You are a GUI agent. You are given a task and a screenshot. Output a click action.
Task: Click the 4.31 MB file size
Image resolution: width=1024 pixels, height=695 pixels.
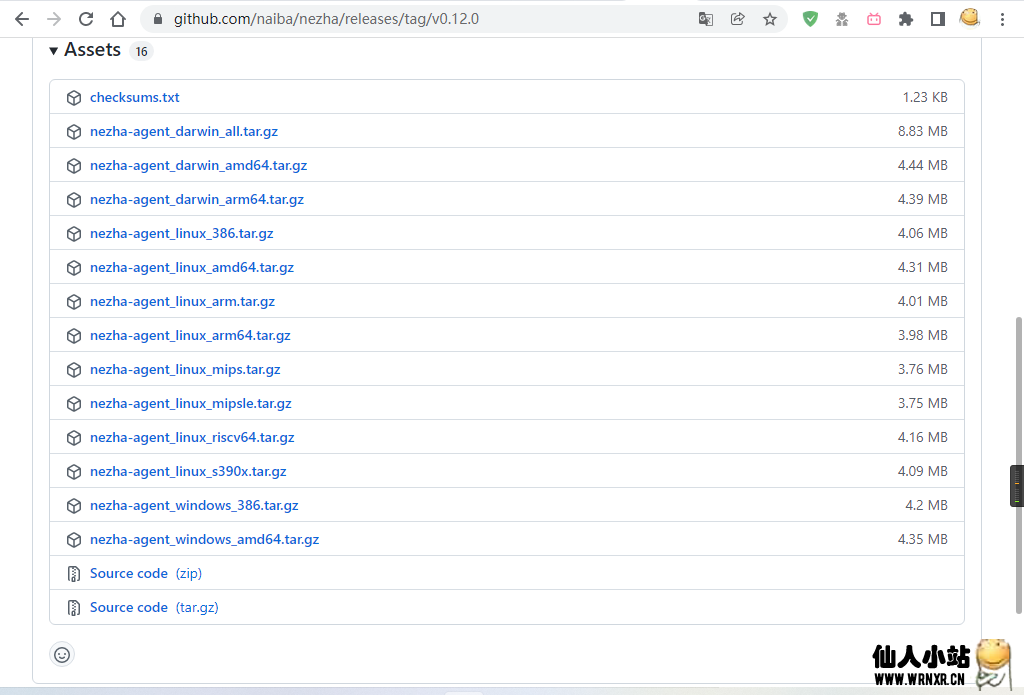(922, 267)
